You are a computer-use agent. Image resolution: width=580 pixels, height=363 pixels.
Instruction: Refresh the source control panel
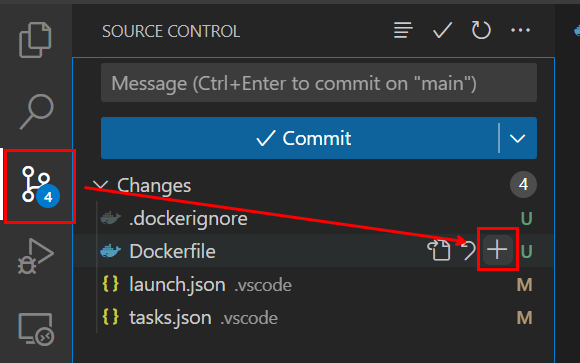481,30
